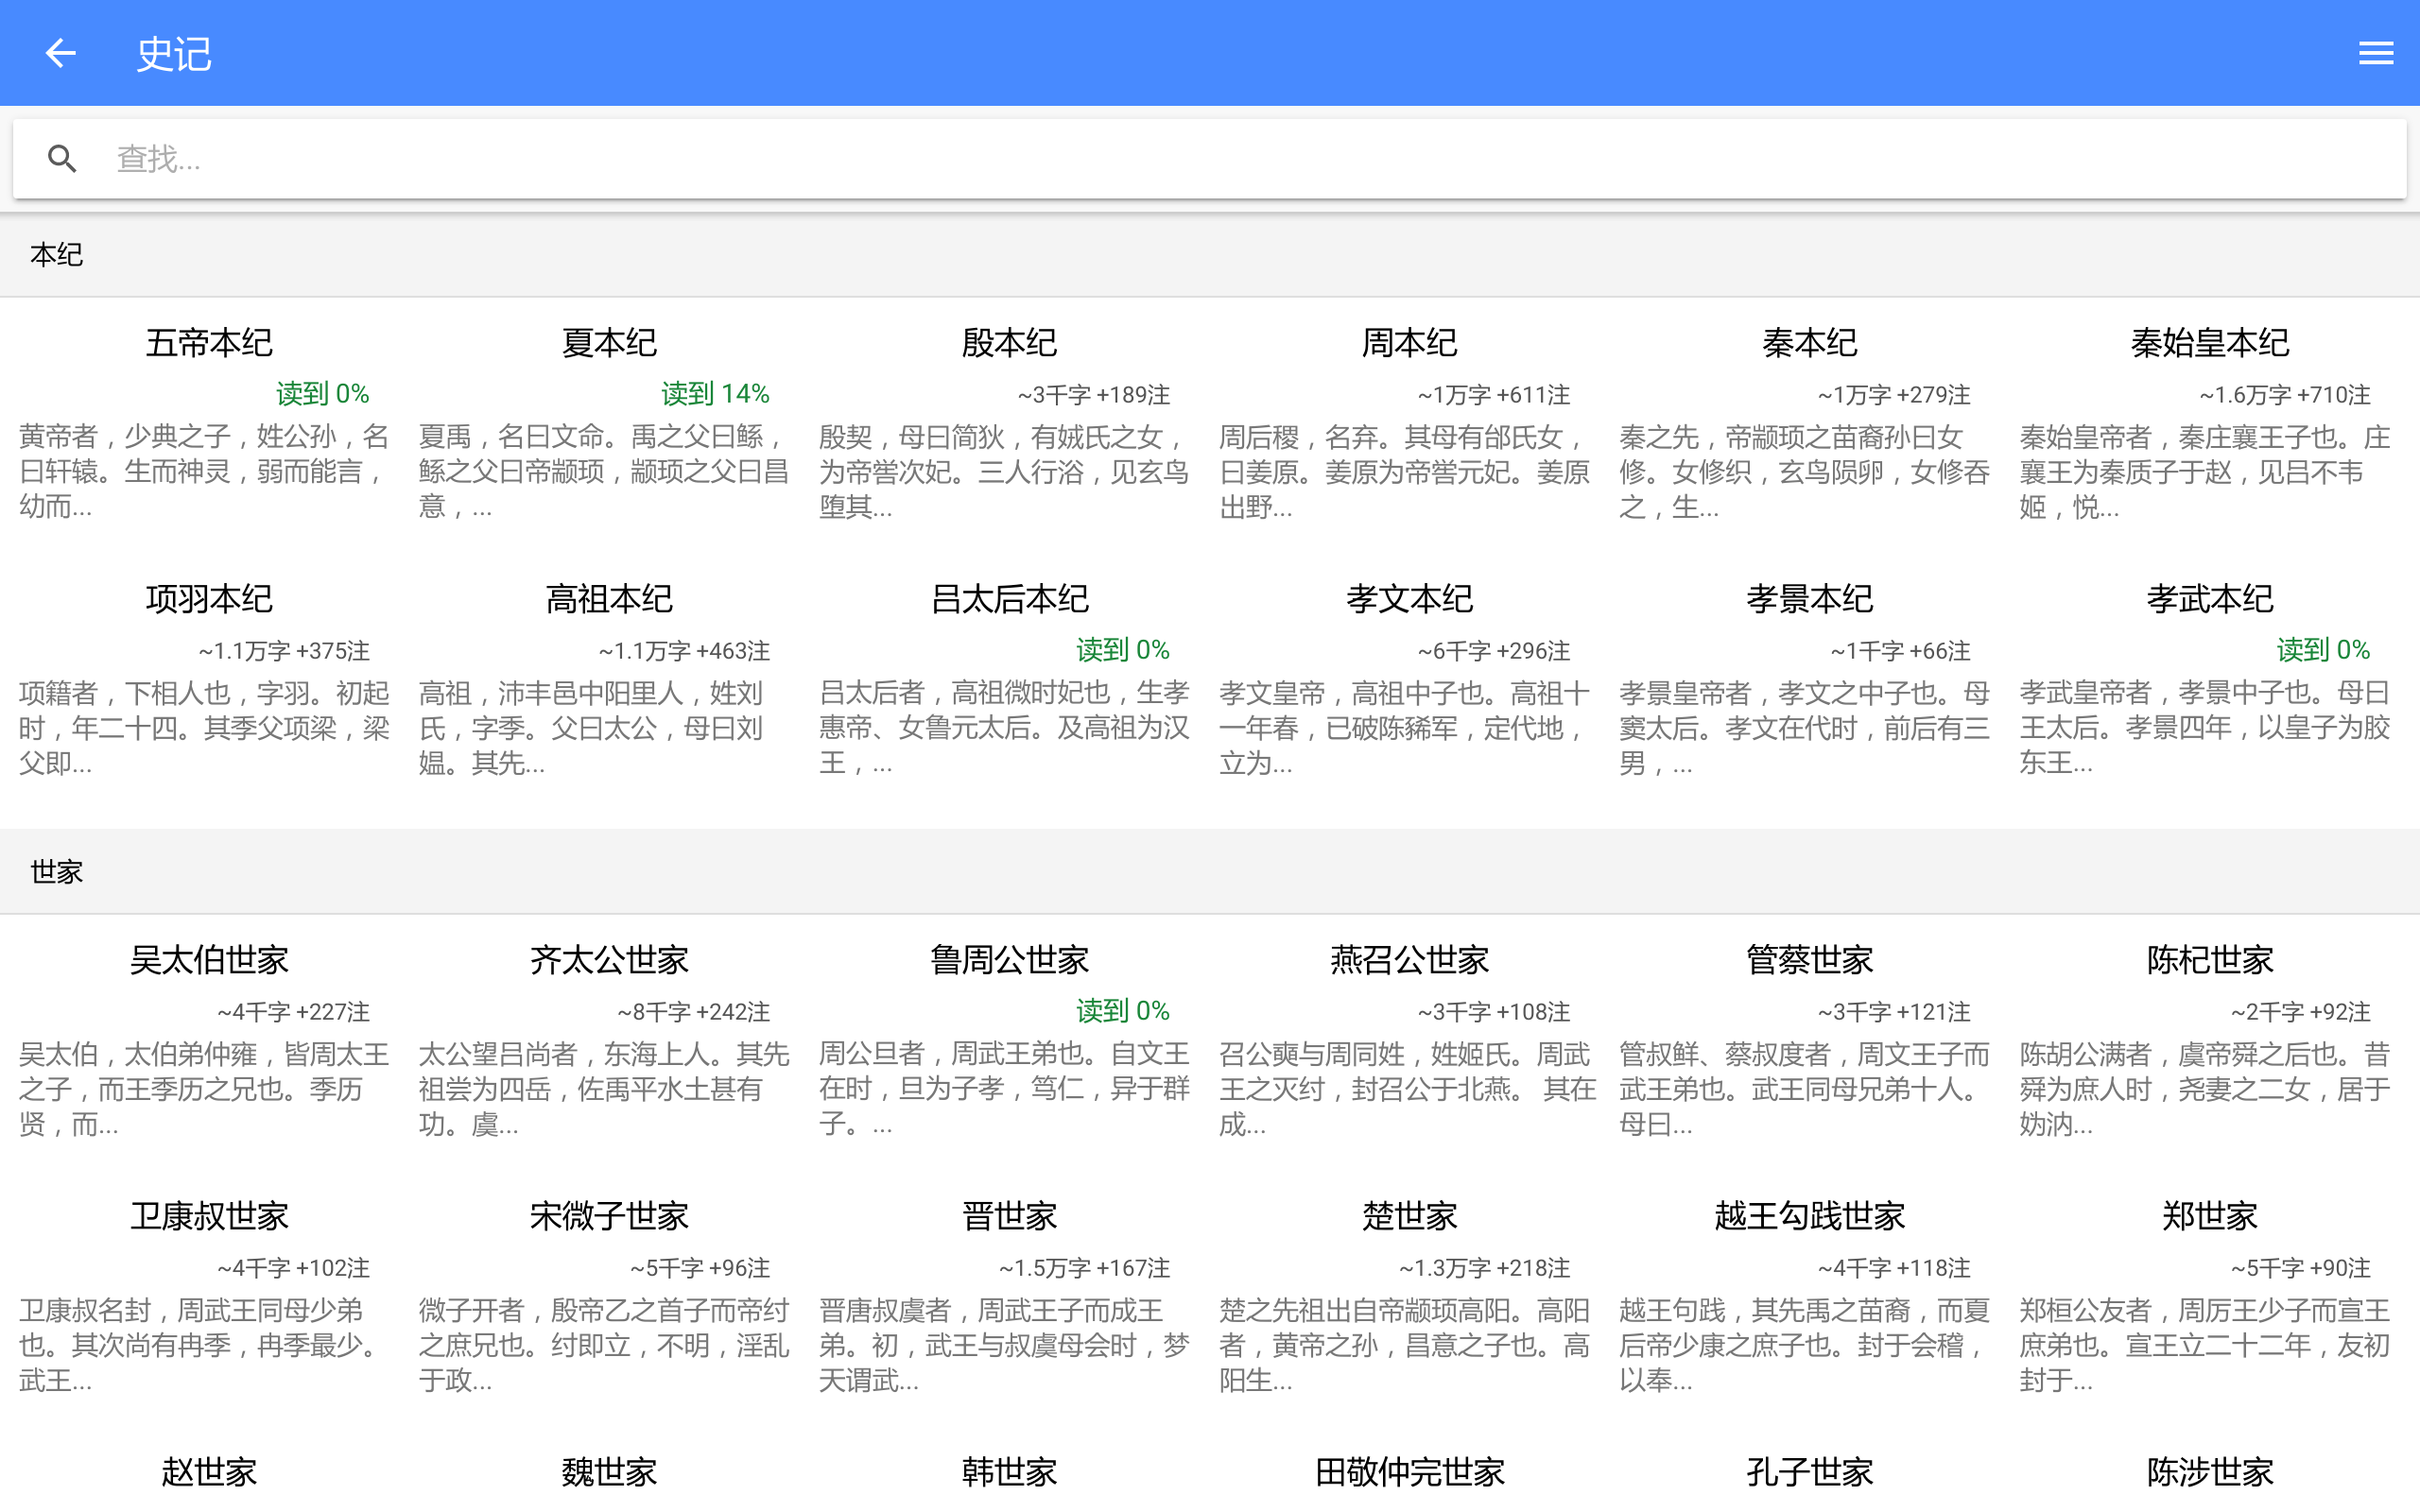Screen dimensions: 2420x1512
Task: Click ~3千字 +189注 under 殷本纪
Action: (1093, 395)
